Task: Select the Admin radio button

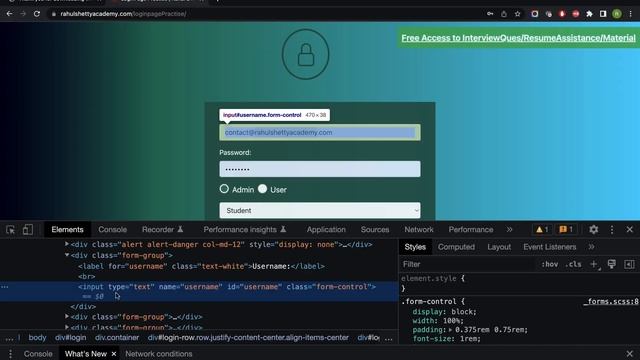Action: (224, 189)
